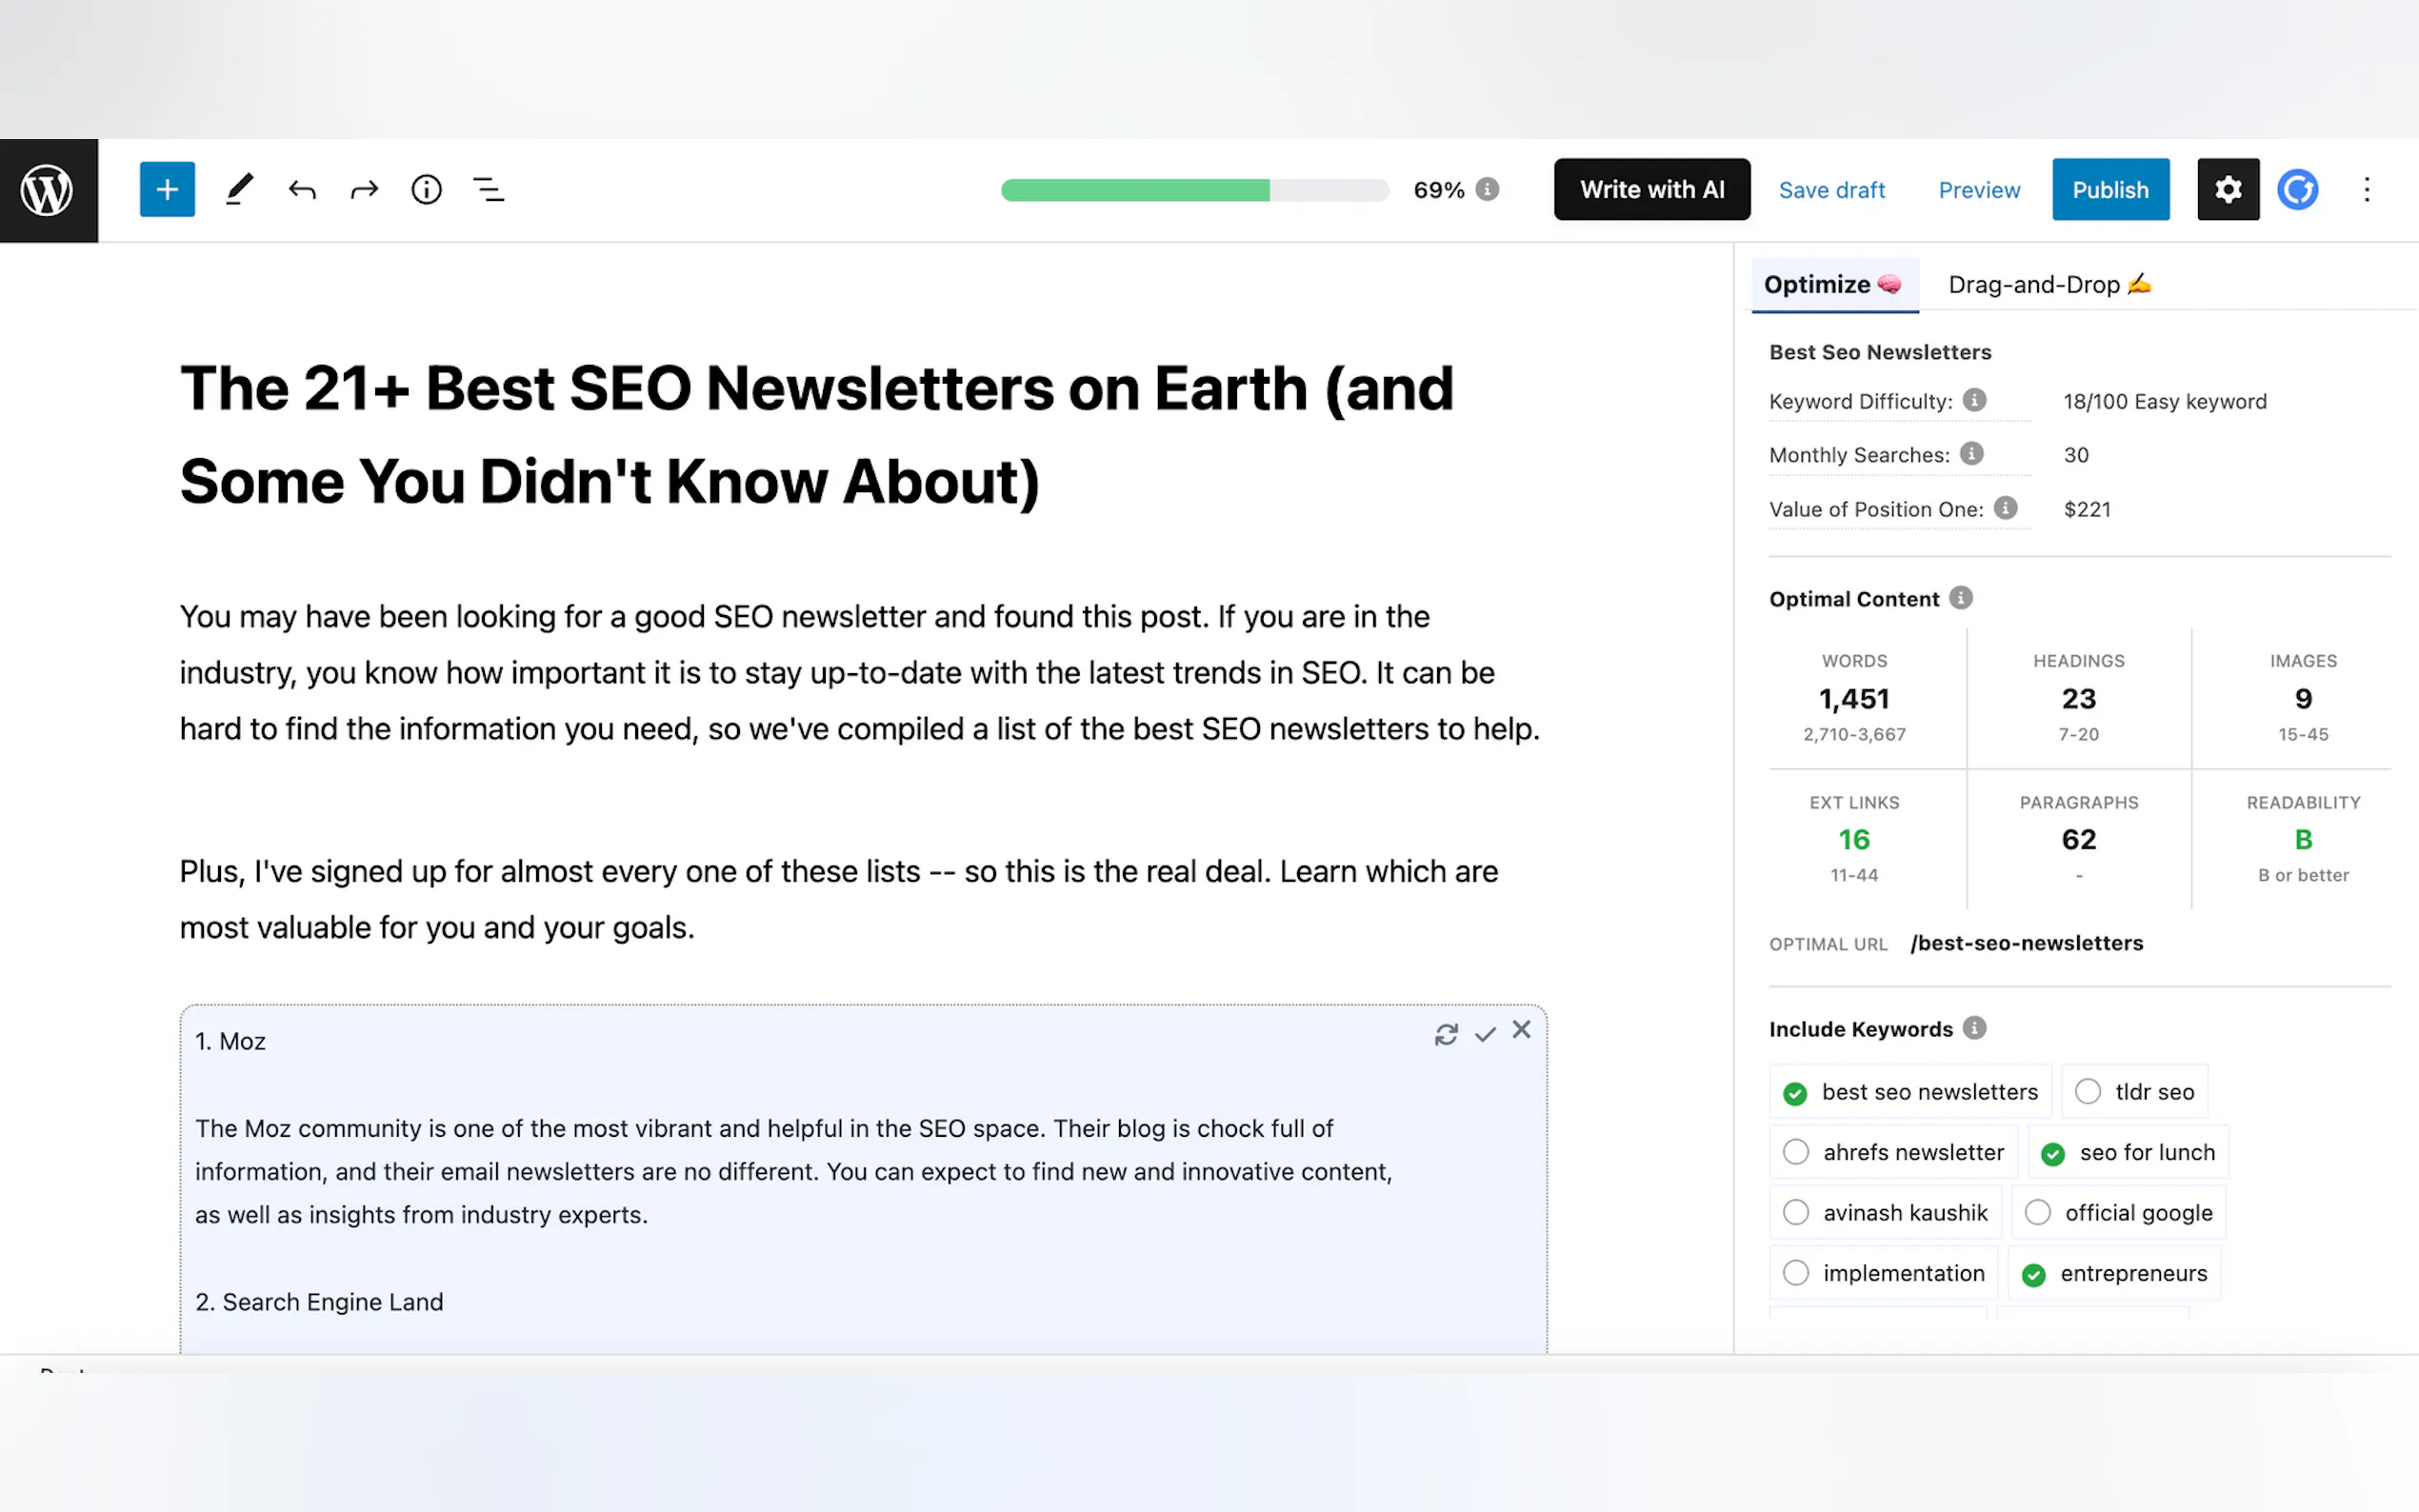The width and height of the screenshot is (2419, 1512).
Task: Open the document details info icon
Action: coord(427,190)
